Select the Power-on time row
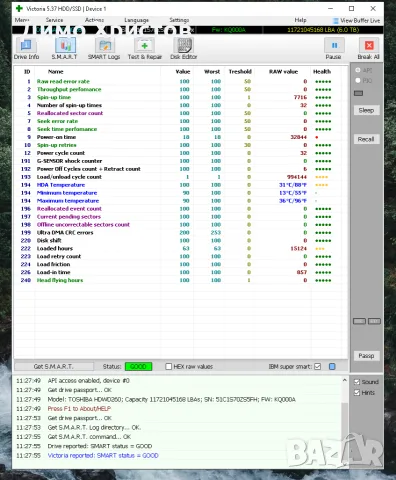This screenshot has height=480, width=396. point(180,137)
